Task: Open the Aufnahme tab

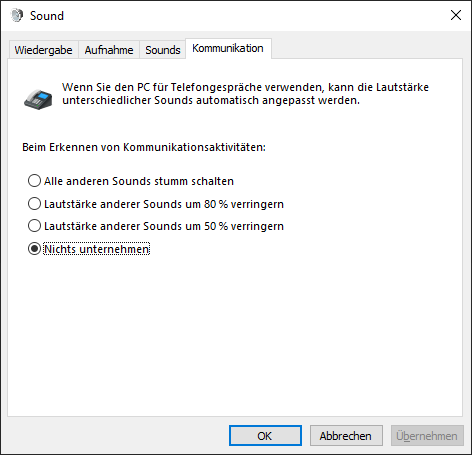Action: pos(109,50)
